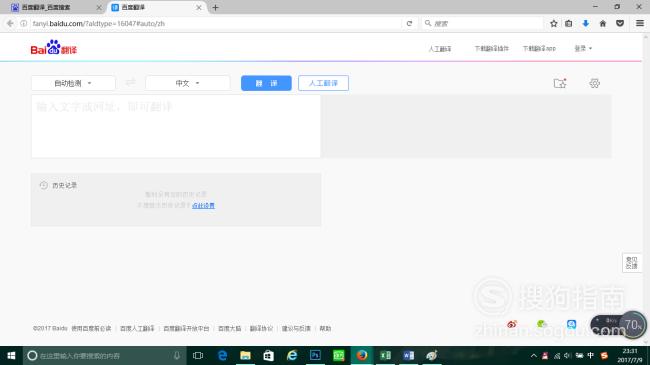Swap source and target languages icon
Viewport: 650px width, 365px height.
click(x=130, y=83)
